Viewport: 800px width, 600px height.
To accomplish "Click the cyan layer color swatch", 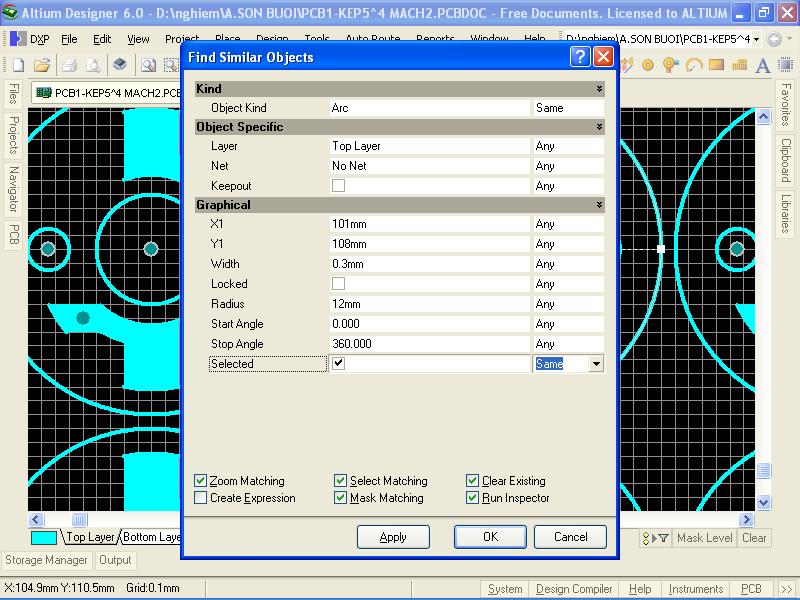I will pos(44,538).
